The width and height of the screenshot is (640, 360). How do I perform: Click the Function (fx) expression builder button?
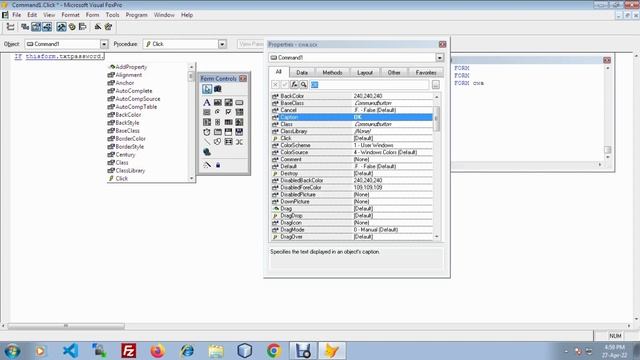pos(294,84)
